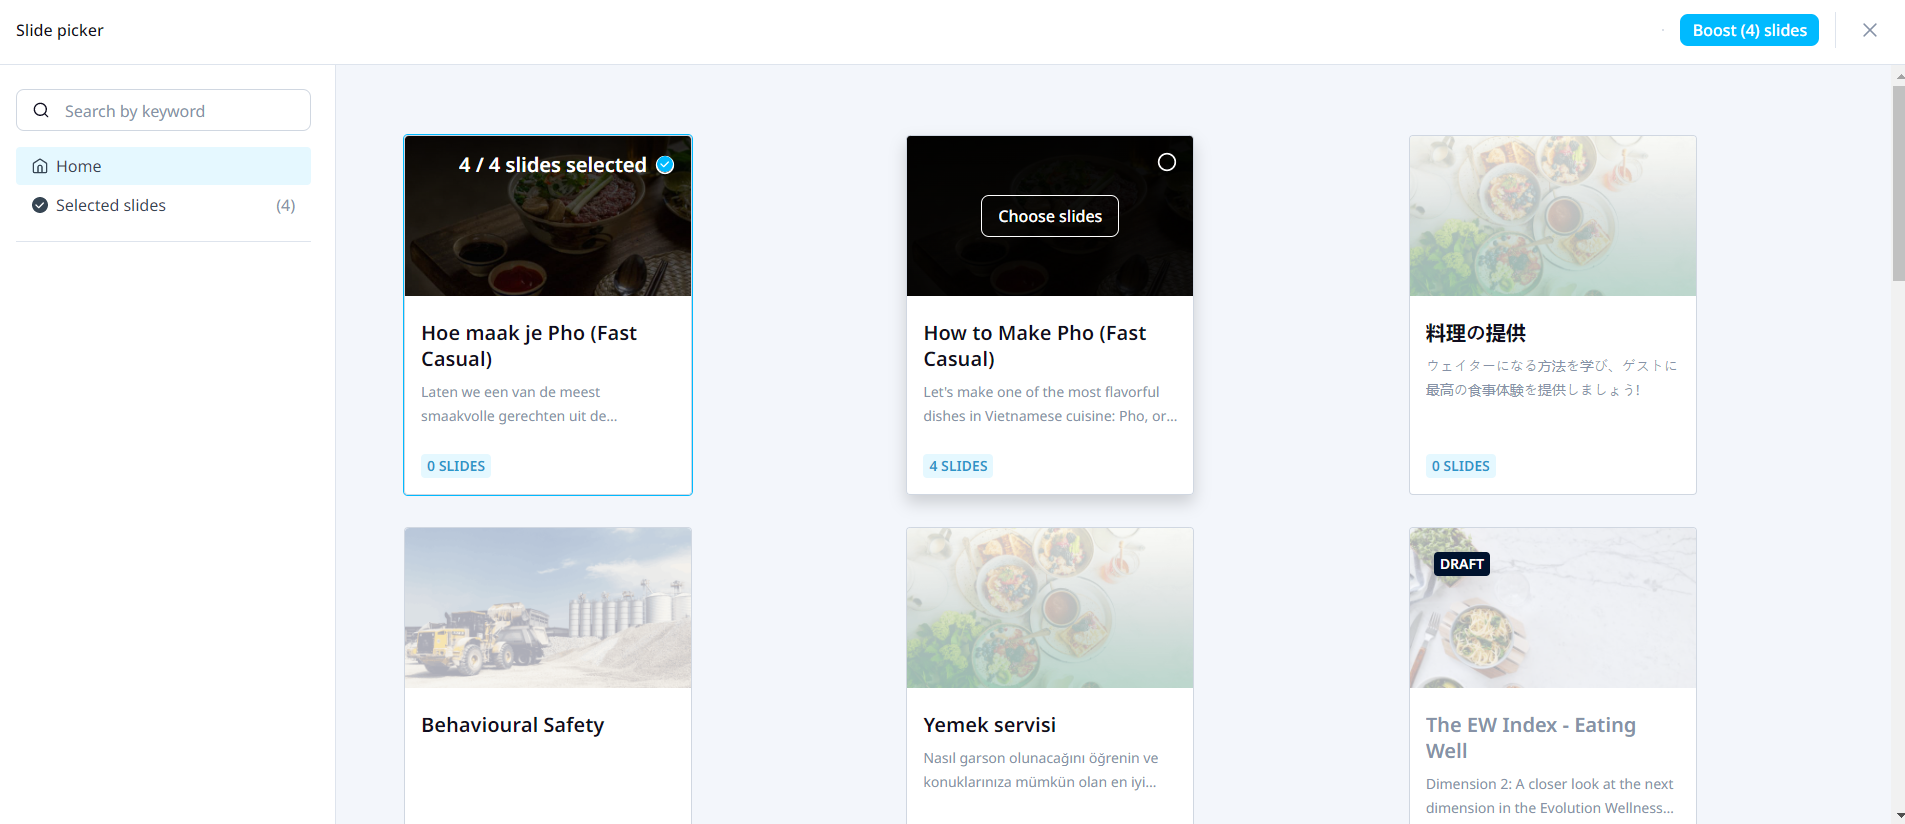
Task: Click the 0 SLIDES badge under 料理の提供
Action: (1461, 466)
